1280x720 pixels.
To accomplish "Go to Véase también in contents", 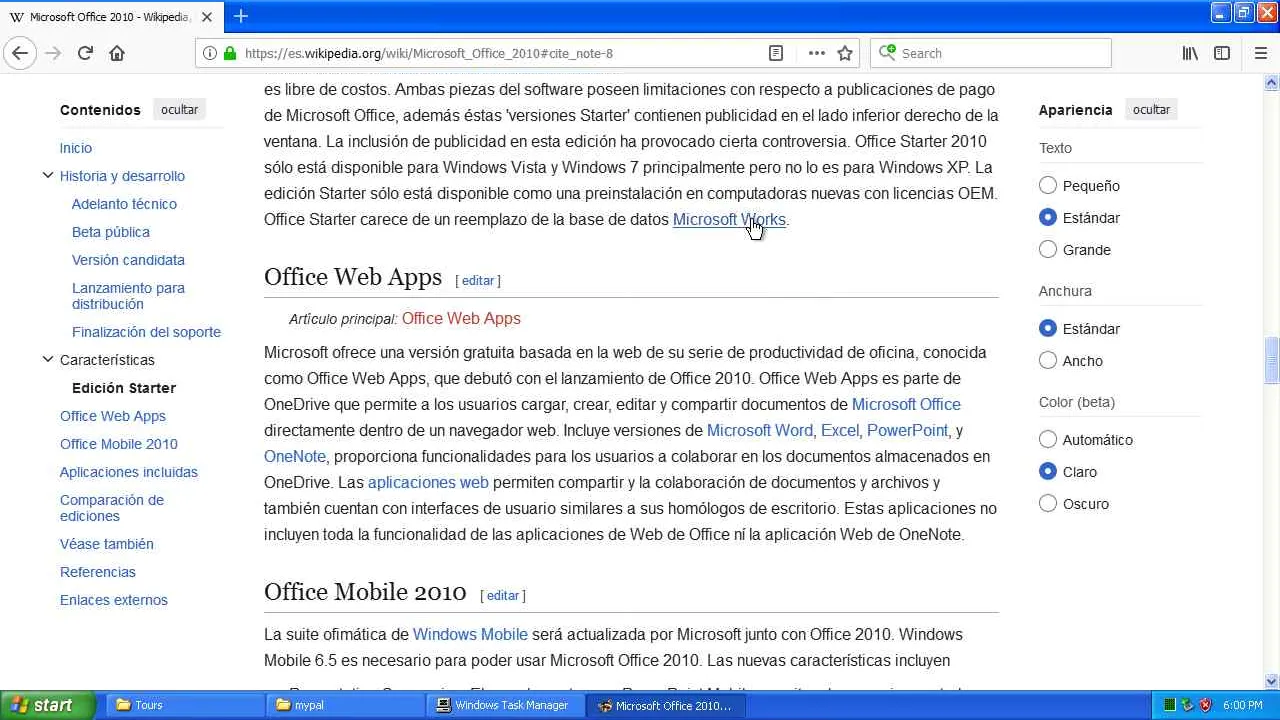I will coord(107,544).
